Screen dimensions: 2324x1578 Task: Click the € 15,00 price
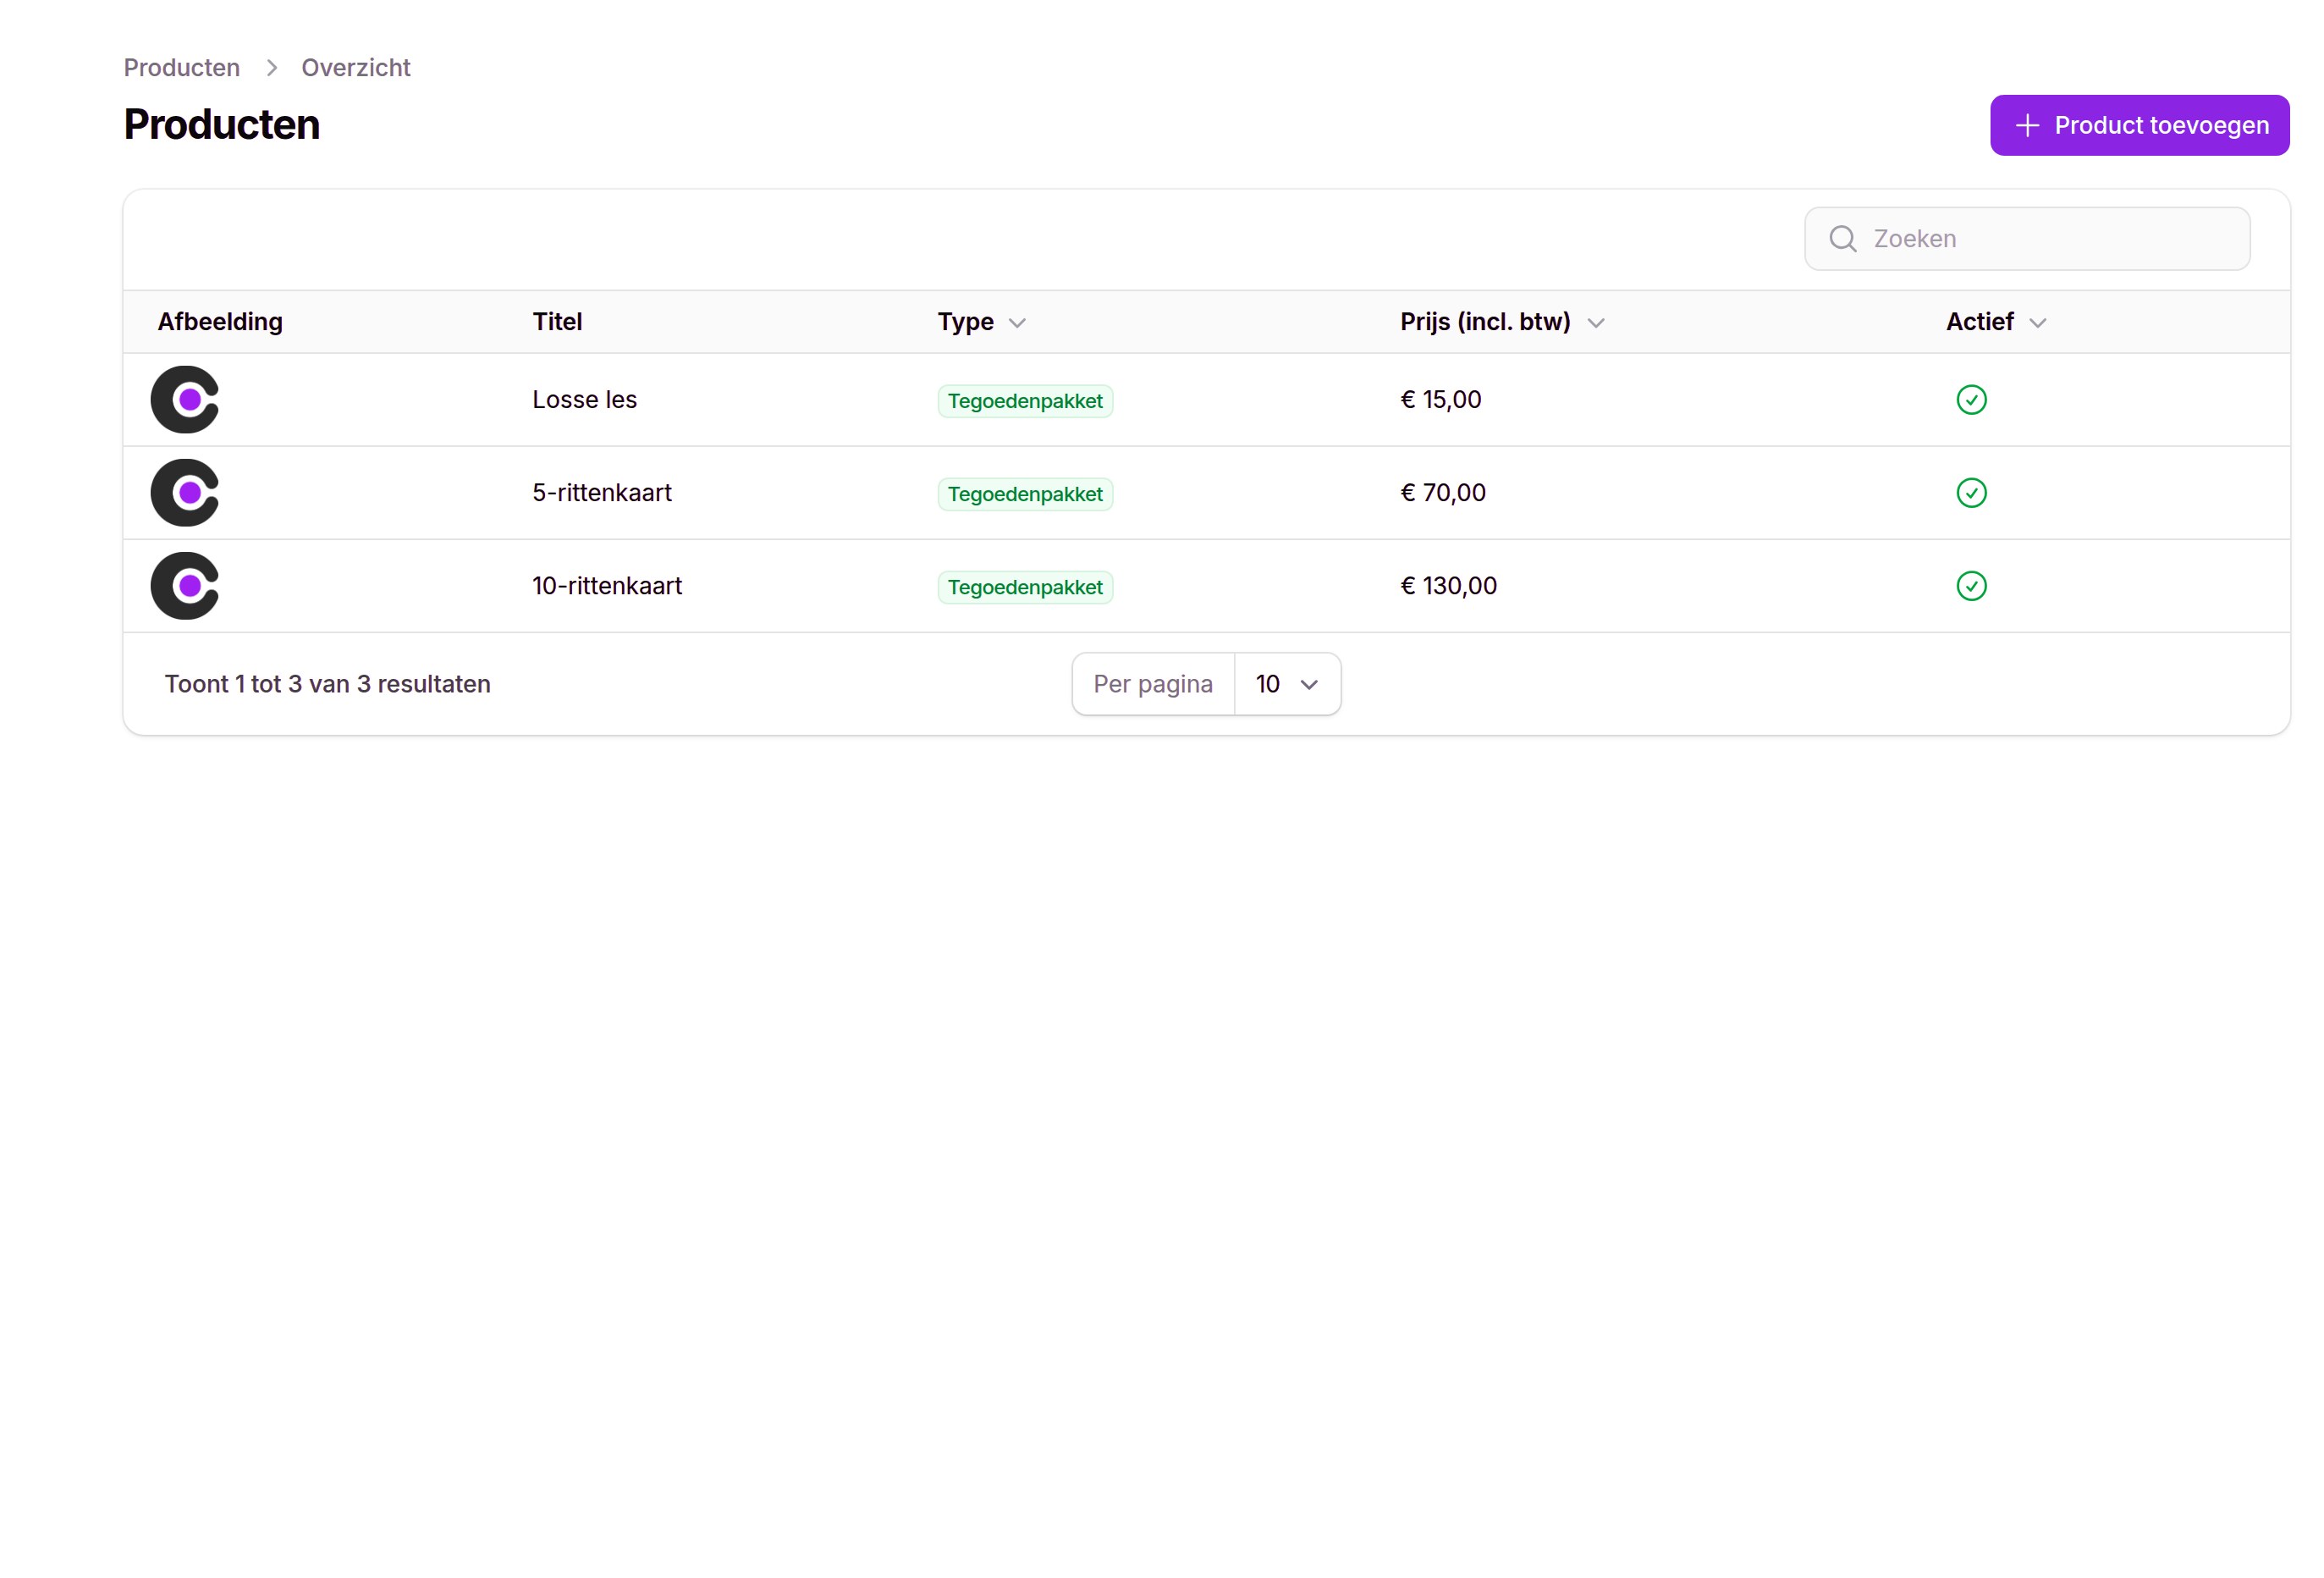[x=1441, y=400]
